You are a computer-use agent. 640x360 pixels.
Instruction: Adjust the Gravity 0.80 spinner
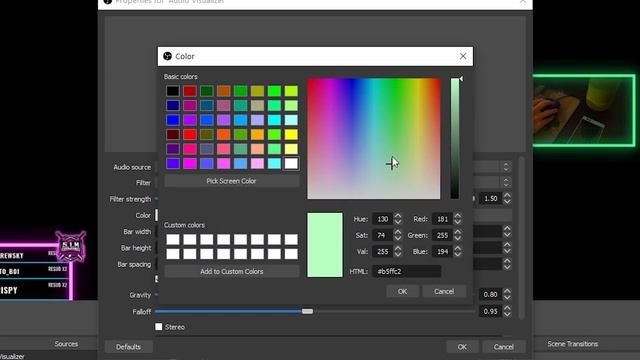pos(507,294)
